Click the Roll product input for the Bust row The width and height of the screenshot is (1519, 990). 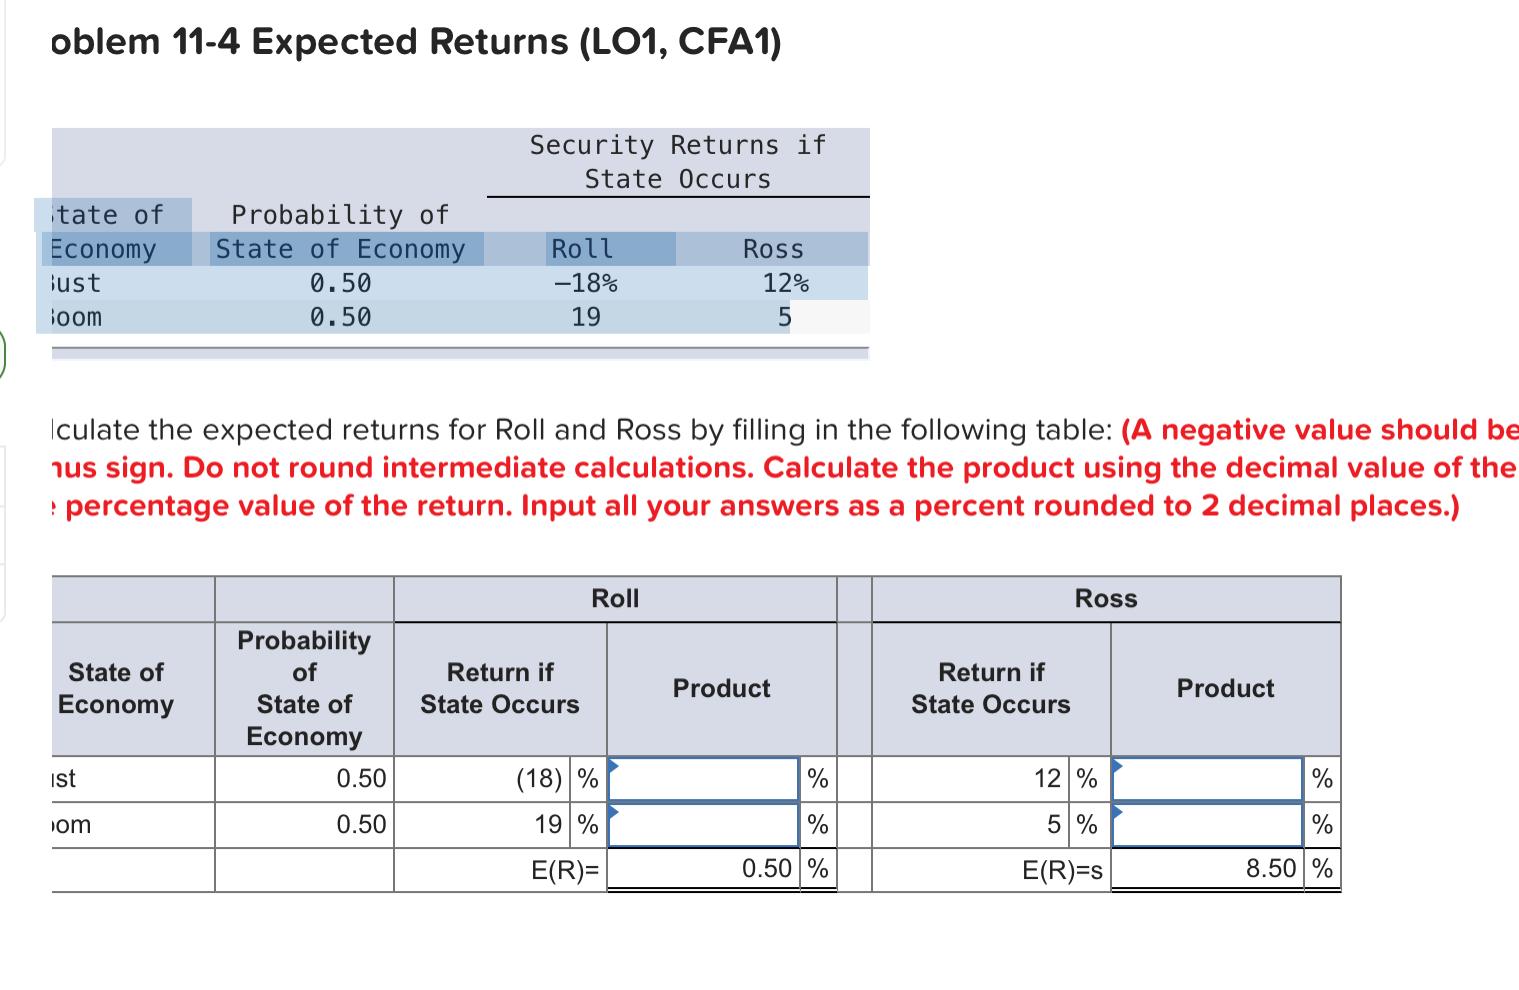tap(703, 779)
